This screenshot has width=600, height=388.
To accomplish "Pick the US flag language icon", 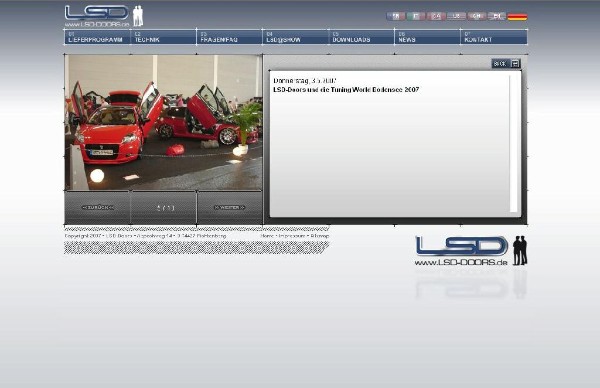I will [x=456, y=16].
